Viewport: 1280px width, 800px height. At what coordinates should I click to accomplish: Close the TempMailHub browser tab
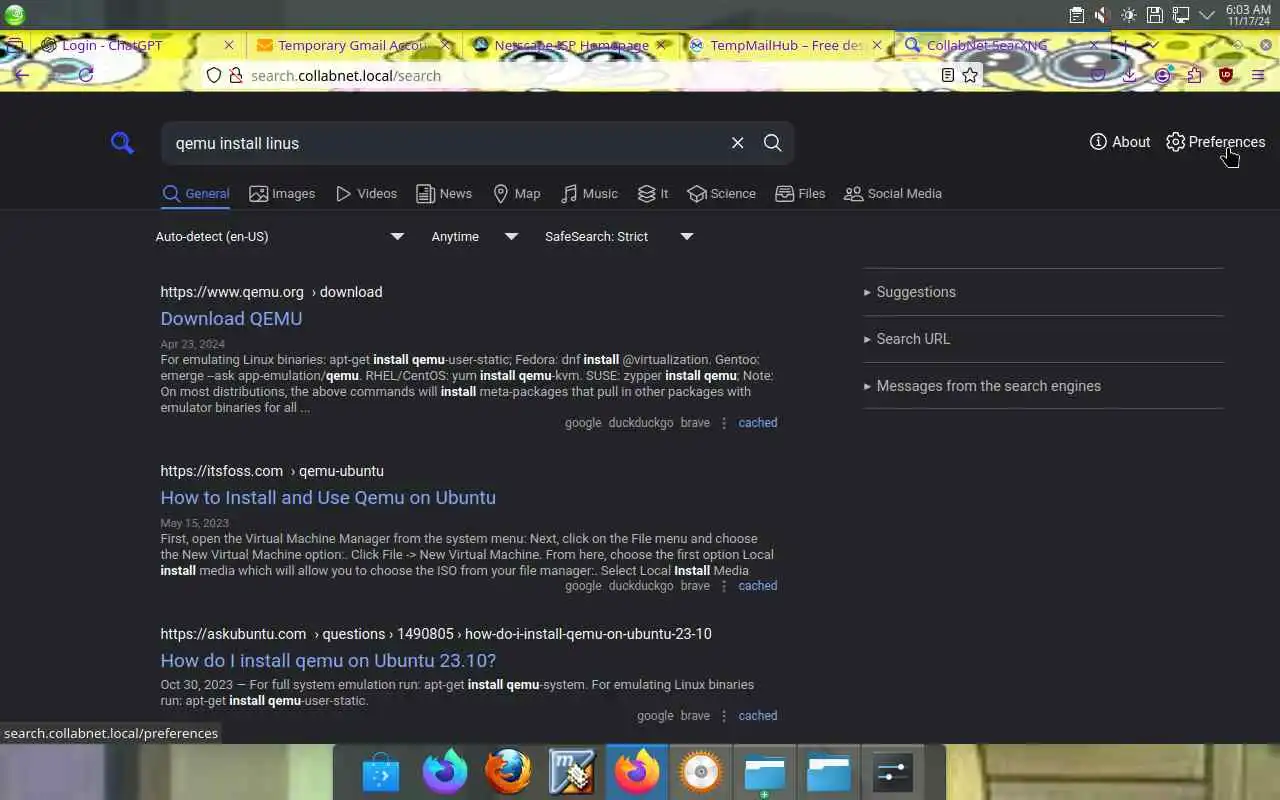(x=877, y=45)
